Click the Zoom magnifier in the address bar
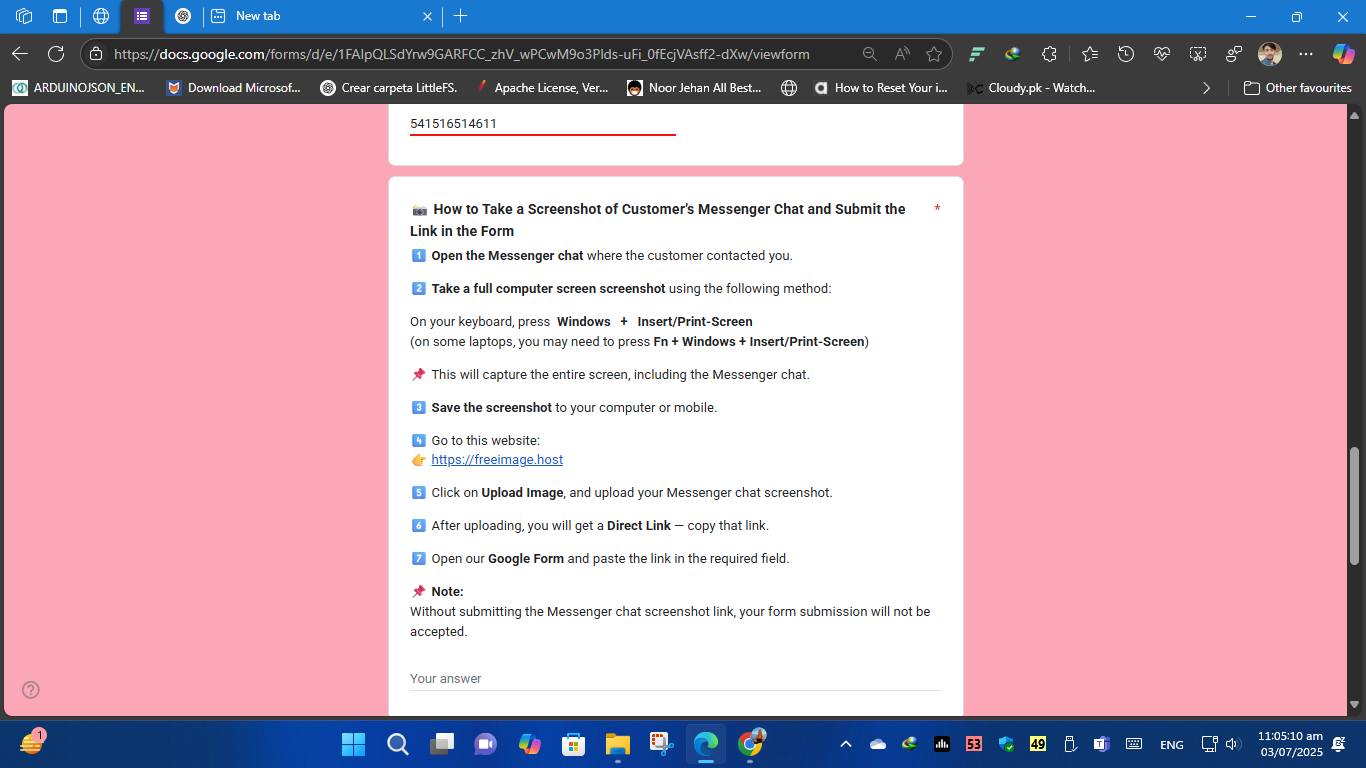This screenshot has width=1366, height=768. tap(870, 54)
